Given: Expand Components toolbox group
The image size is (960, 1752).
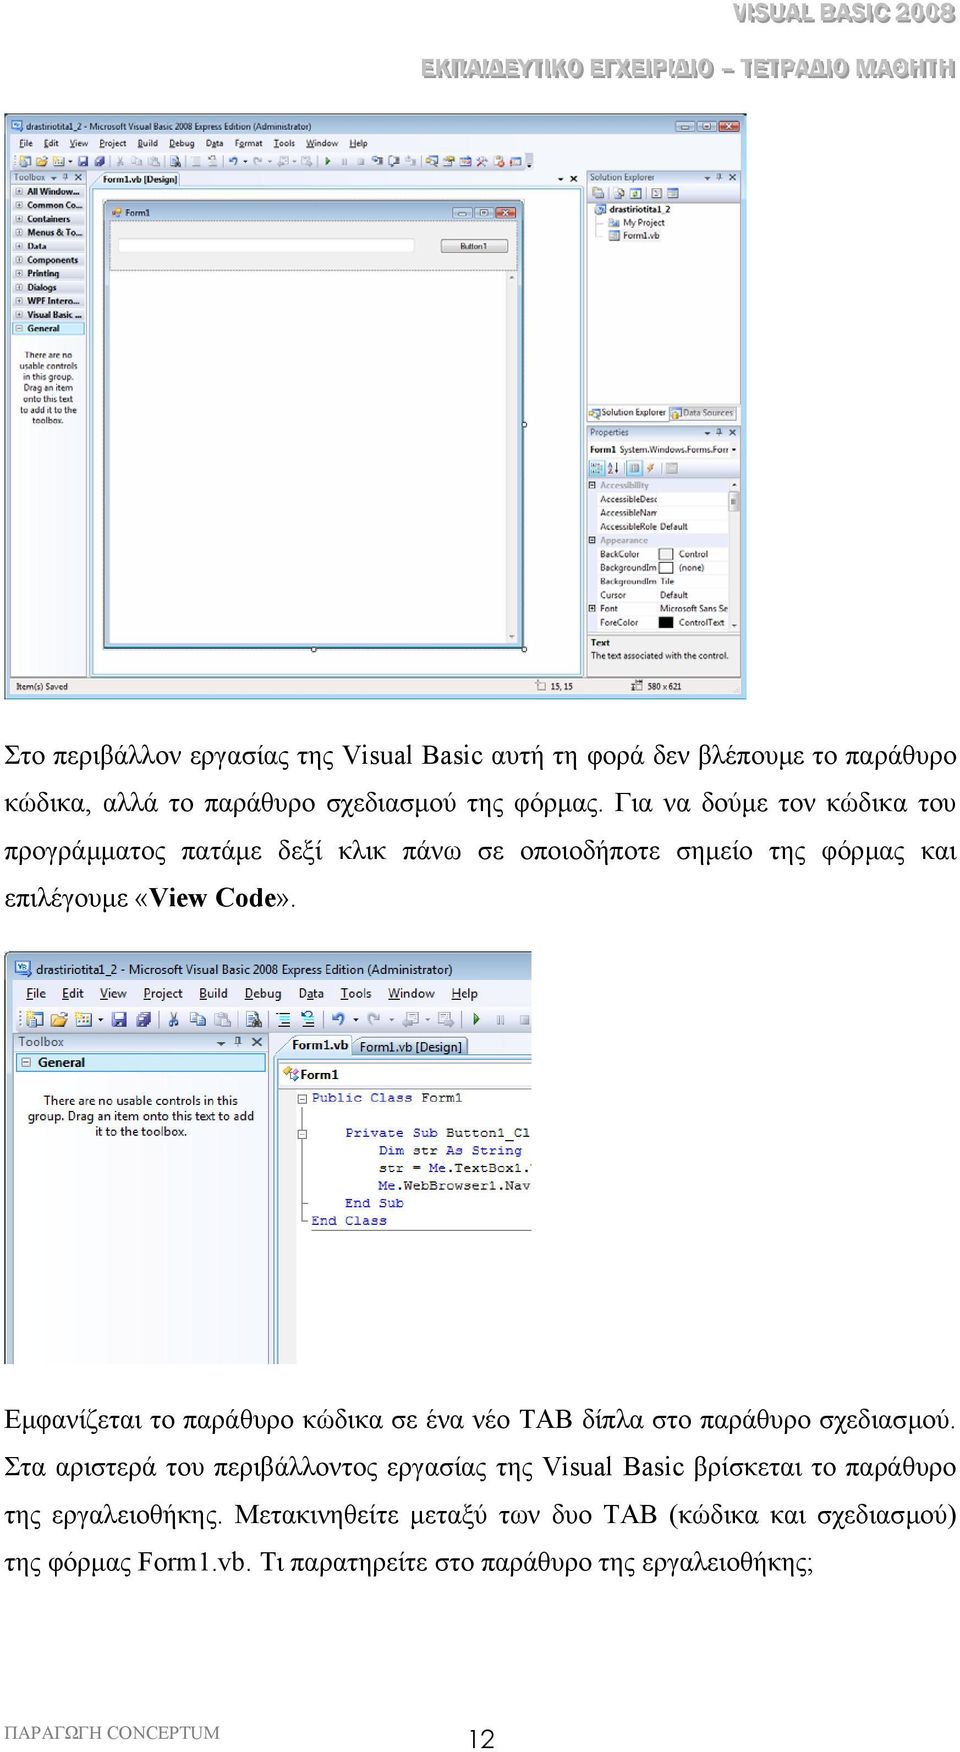Looking at the screenshot, I should (19, 260).
